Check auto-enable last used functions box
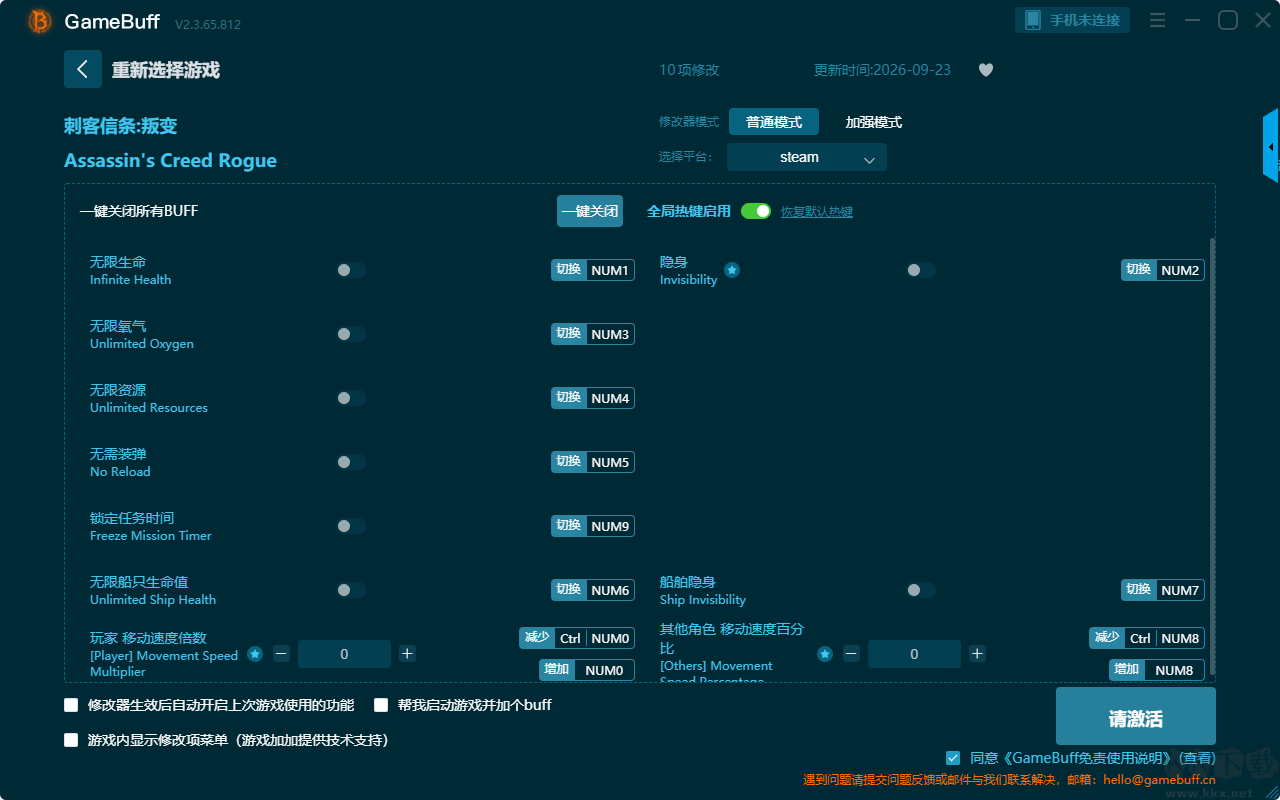Viewport: 1280px width, 800px height. [71, 705]
